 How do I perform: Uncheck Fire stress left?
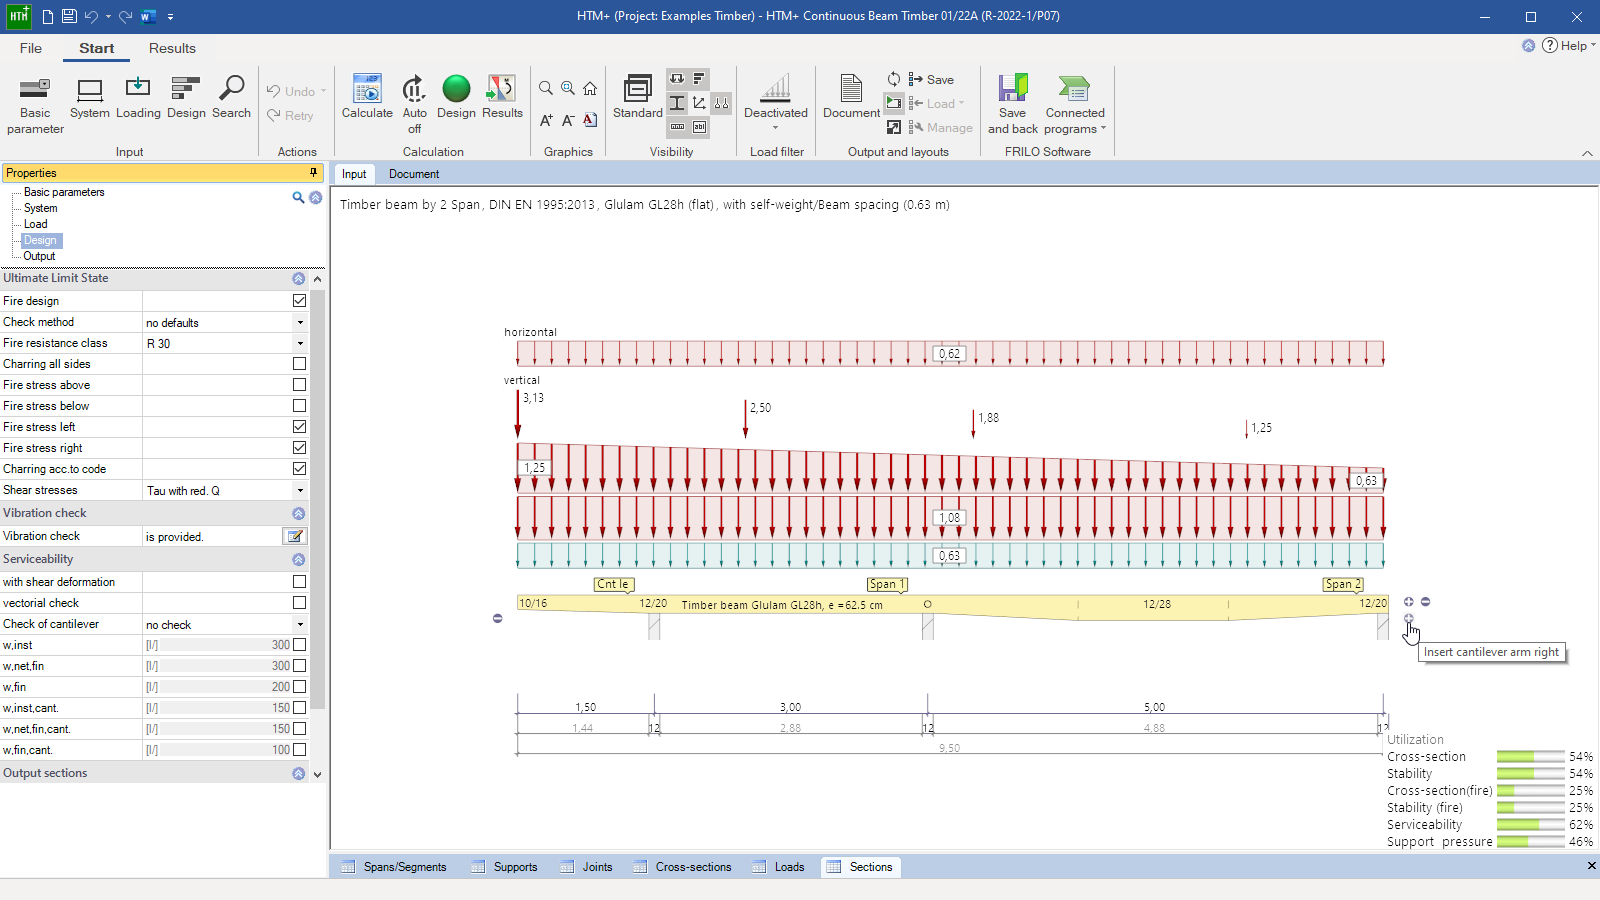pos(299,427)
